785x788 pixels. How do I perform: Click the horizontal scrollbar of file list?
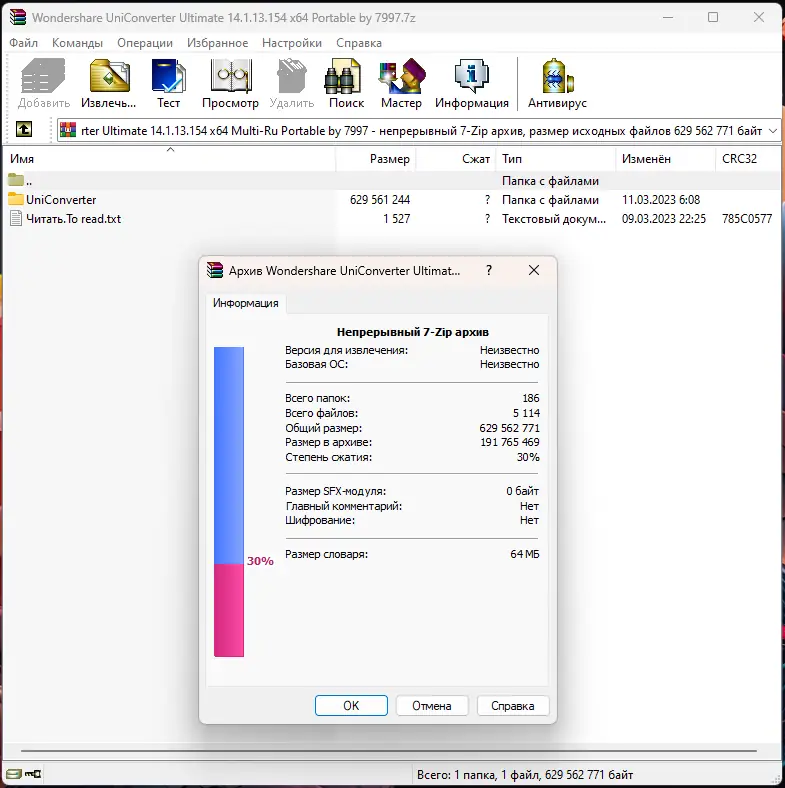click(388, 751)
